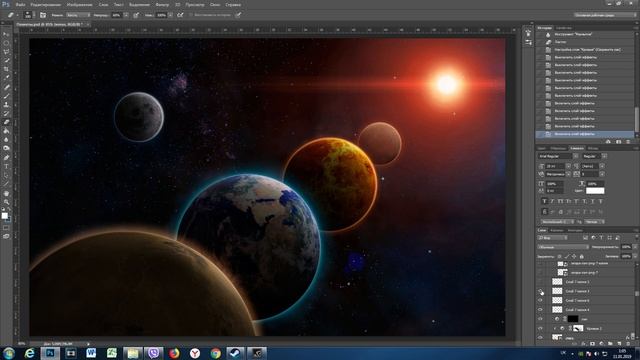Open the Фильтр menu

point(162,4)
